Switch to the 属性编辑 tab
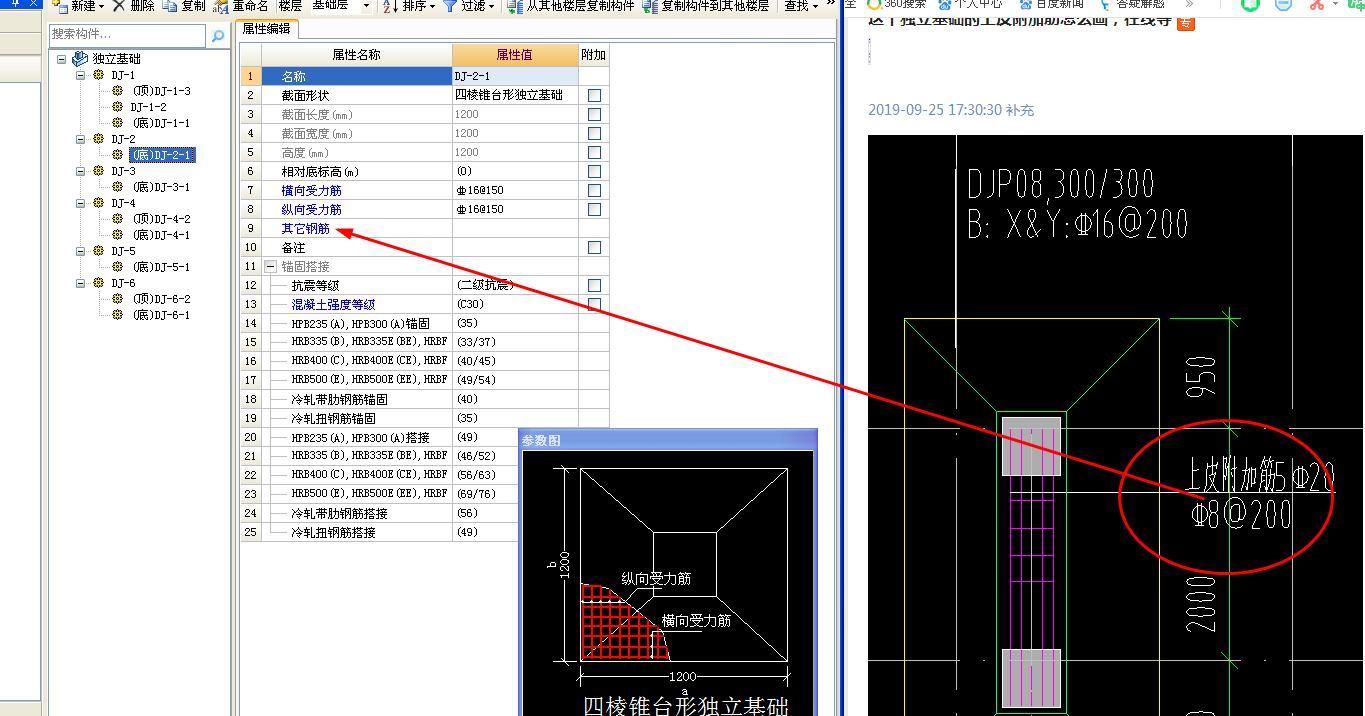 pyautogui.click(x=266, y=29)
